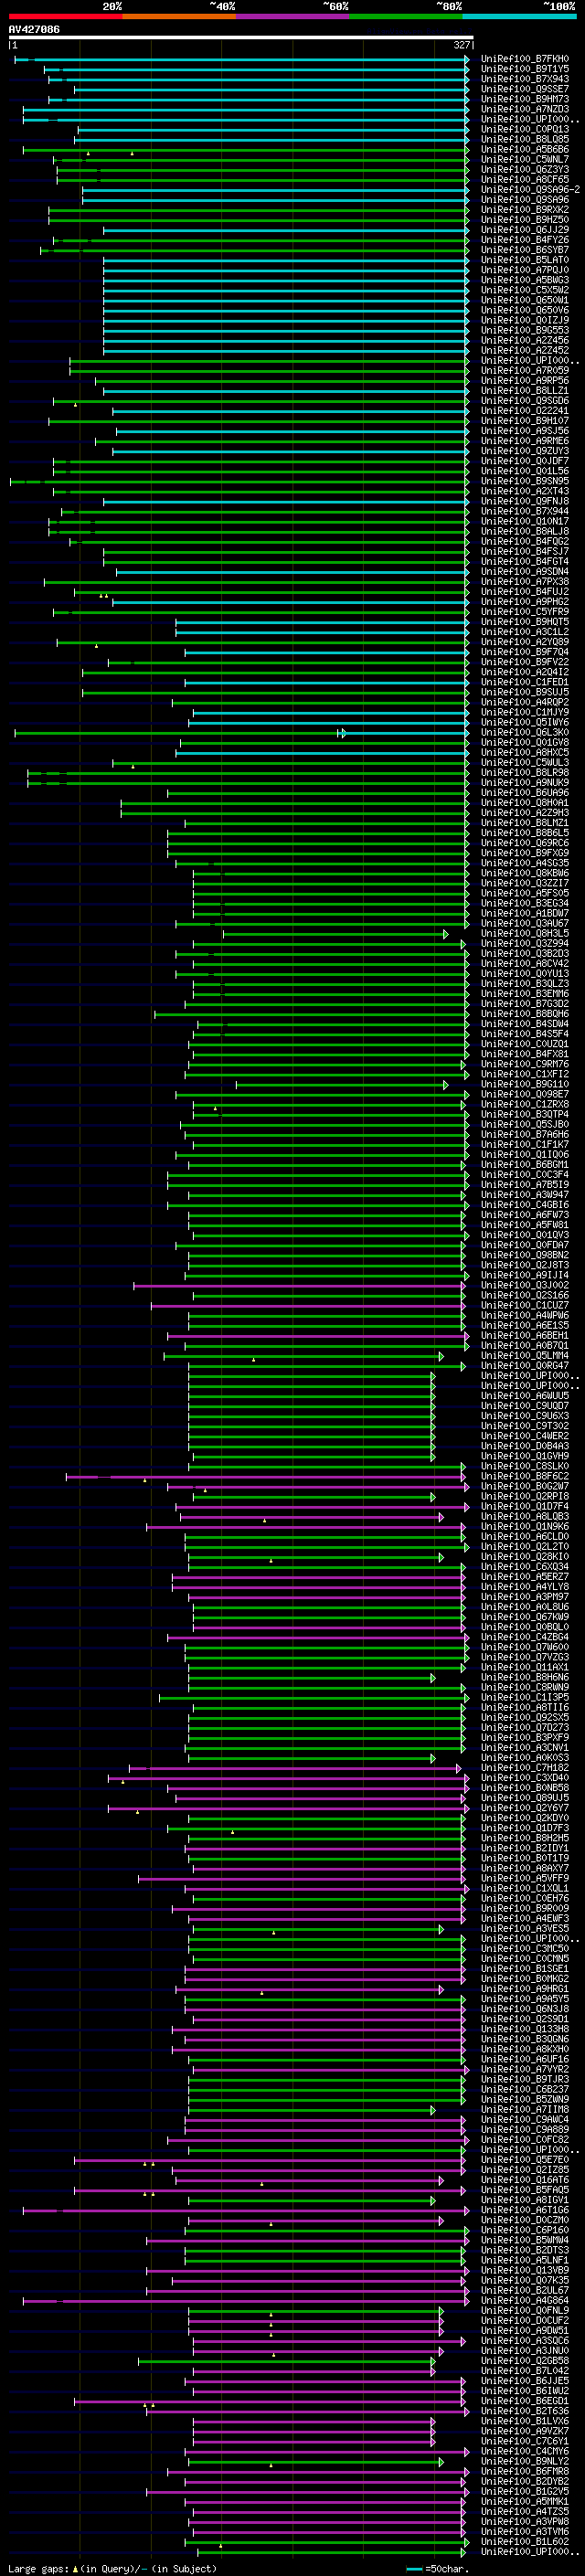Select the UniRef100_A7R059 label

click(x=525, y=371)
